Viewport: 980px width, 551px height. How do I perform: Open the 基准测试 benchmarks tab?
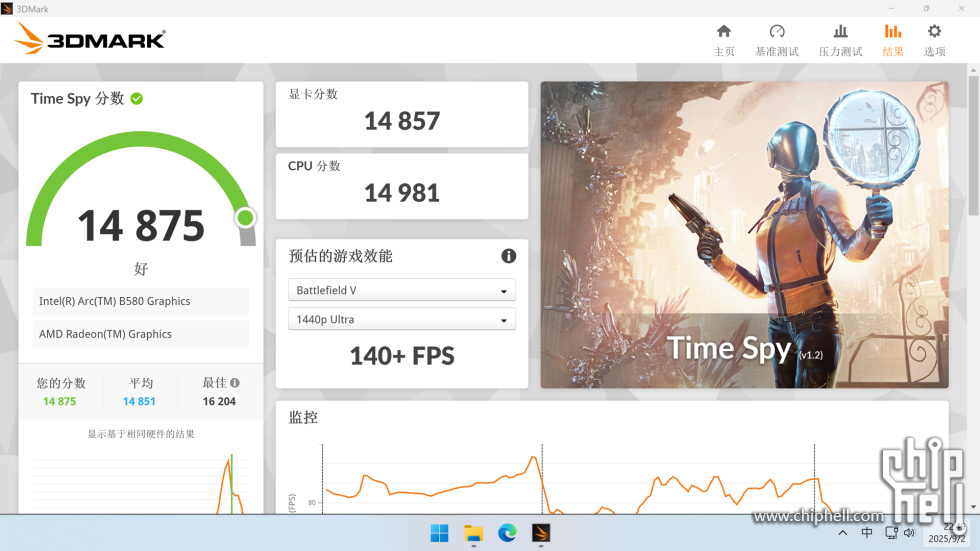[776, 41]
